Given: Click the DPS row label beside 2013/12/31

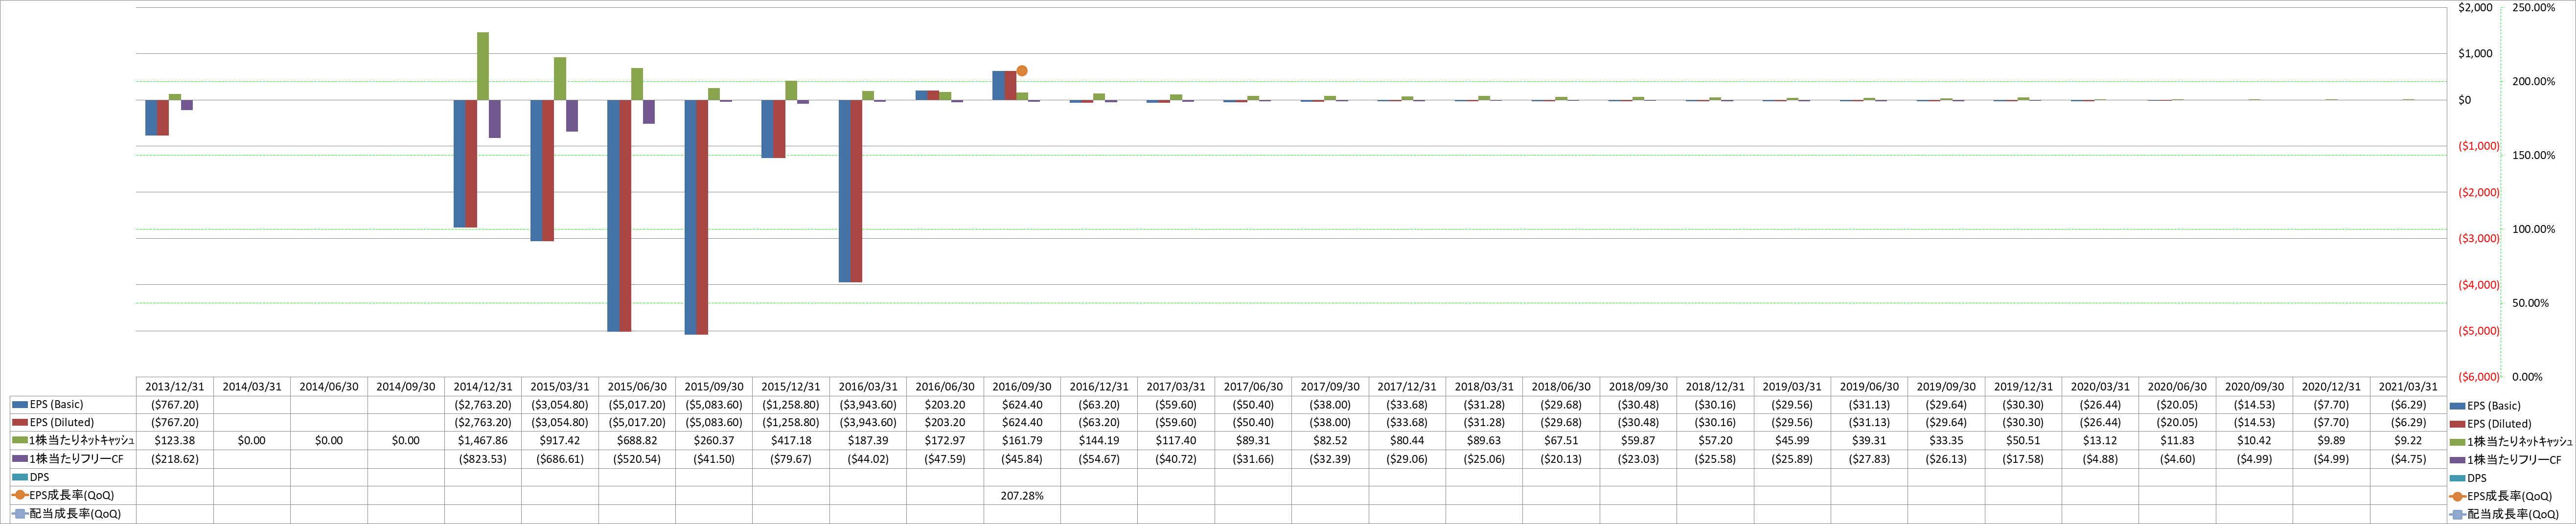Looking at the screenshot, I should click(40, 477).
